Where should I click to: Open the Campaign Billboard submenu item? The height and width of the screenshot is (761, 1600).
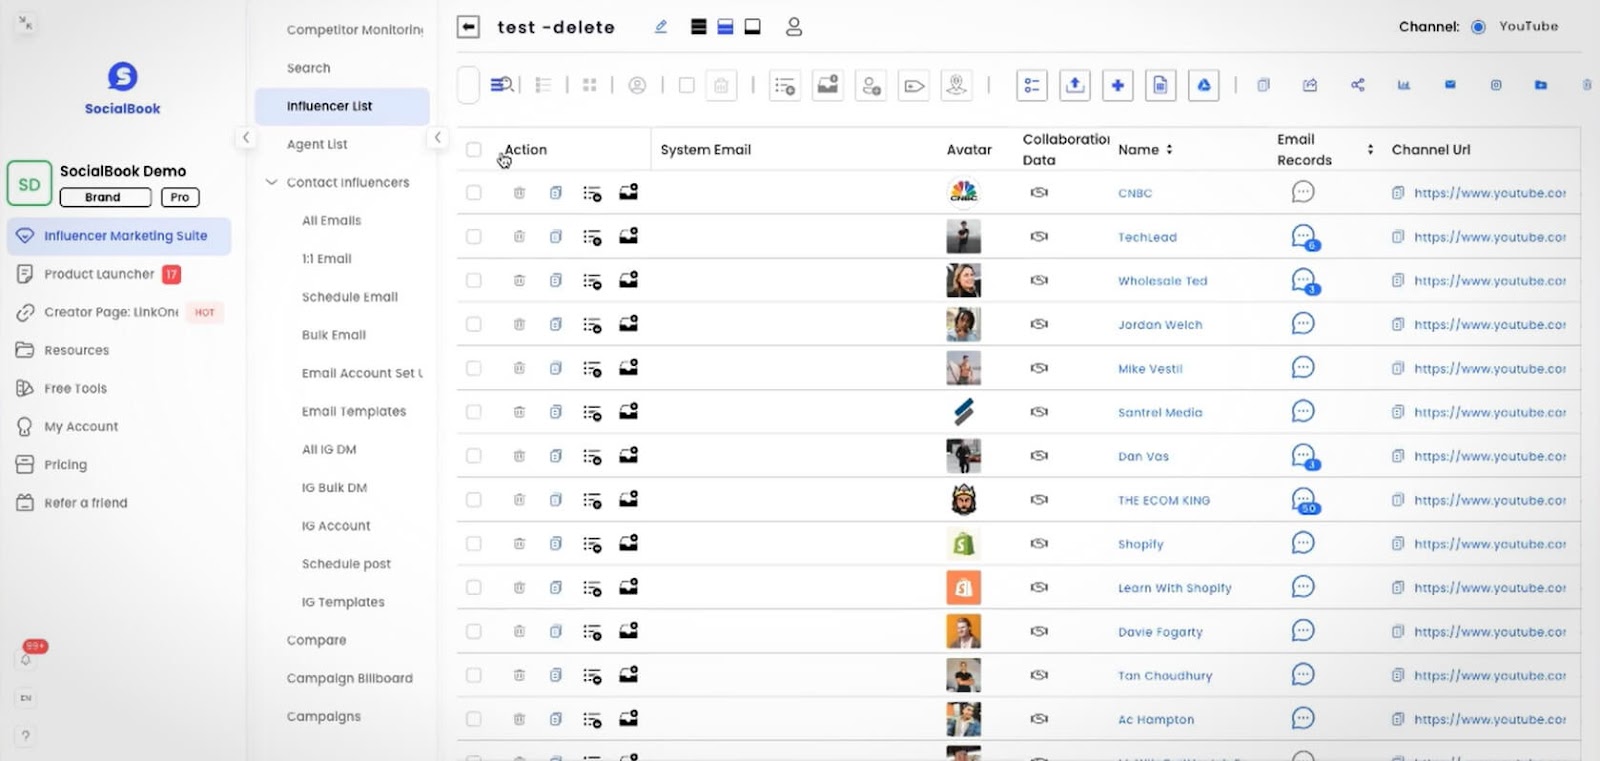350,678
